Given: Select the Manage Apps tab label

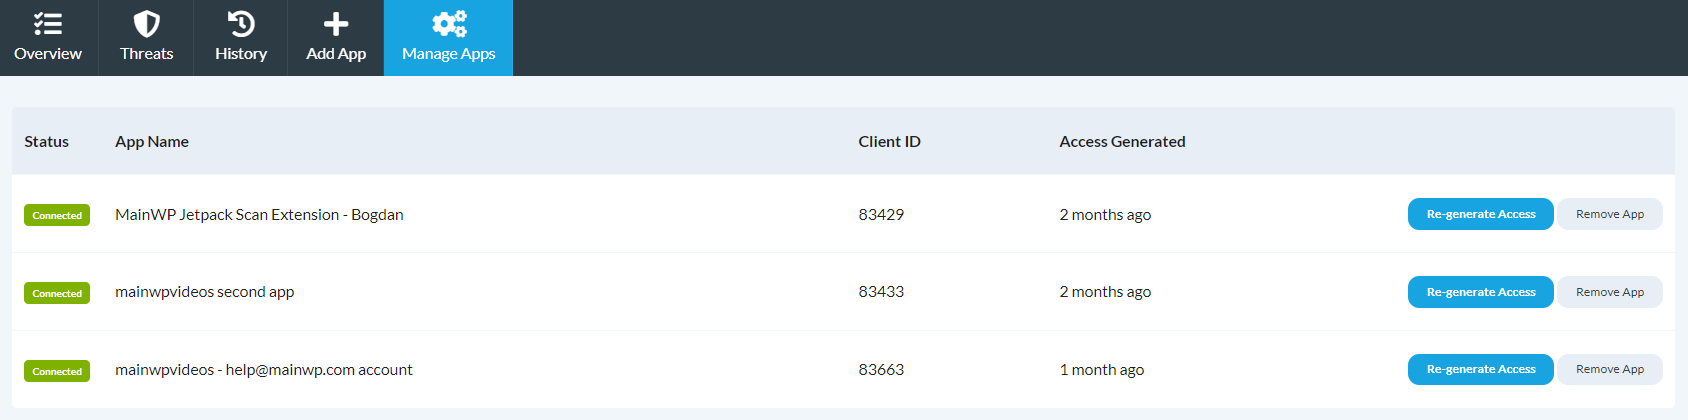Looking at the screenshot, I should [x=449, y=54].
